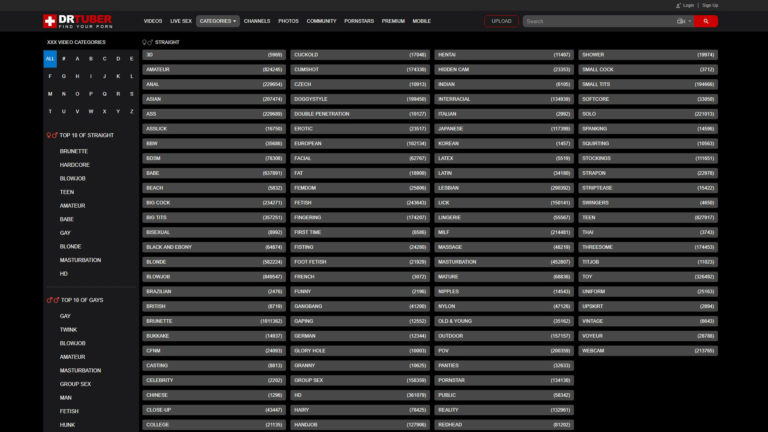Open the search type dropdown arrow
Viewport: 768px width, 432px height.
tap(690, 21)
